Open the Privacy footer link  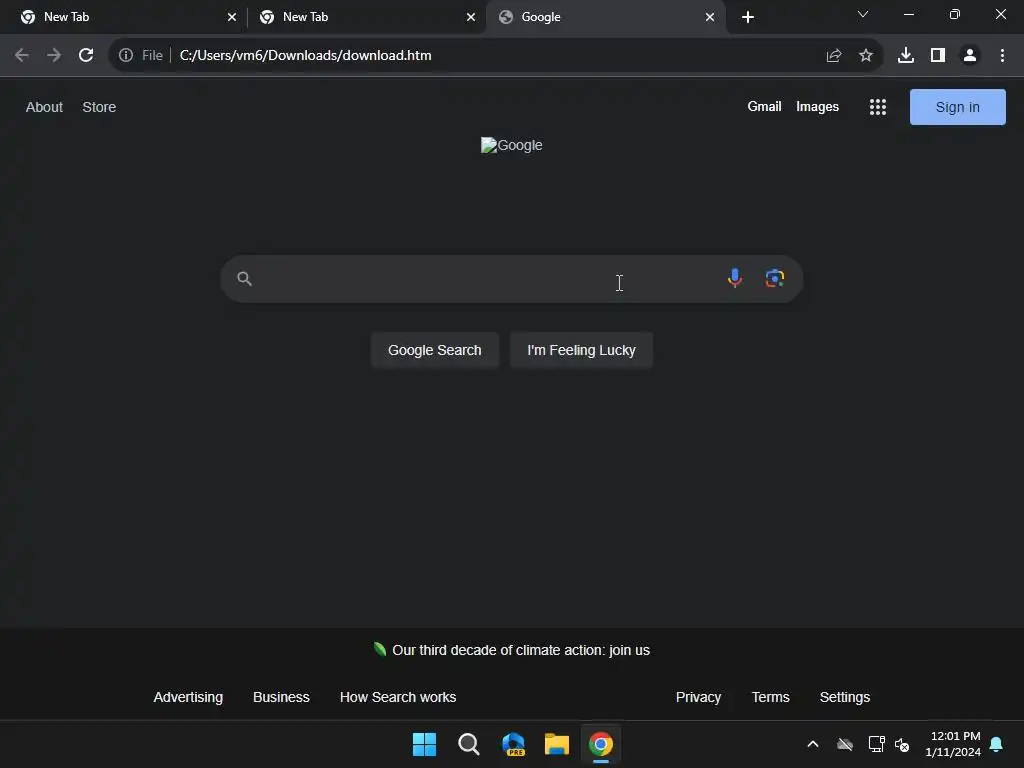point(698,697)
